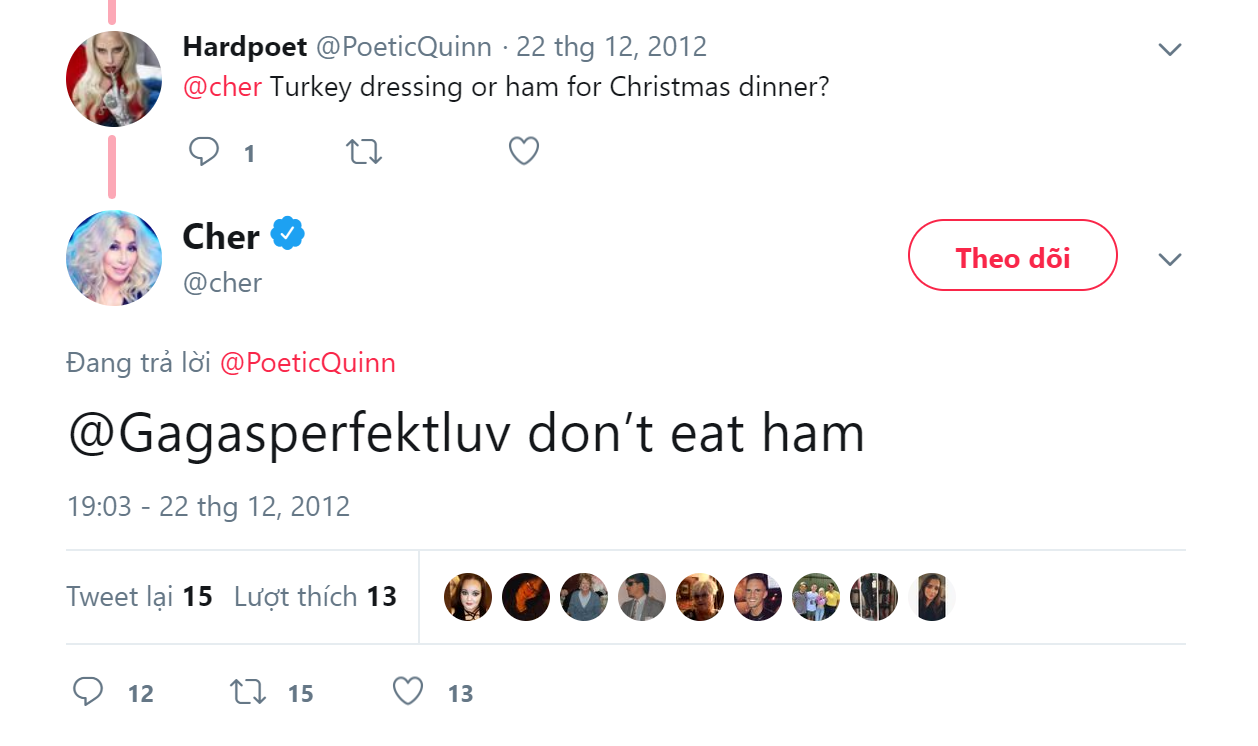Open more options chevron beside Theo dõi

1169,259
